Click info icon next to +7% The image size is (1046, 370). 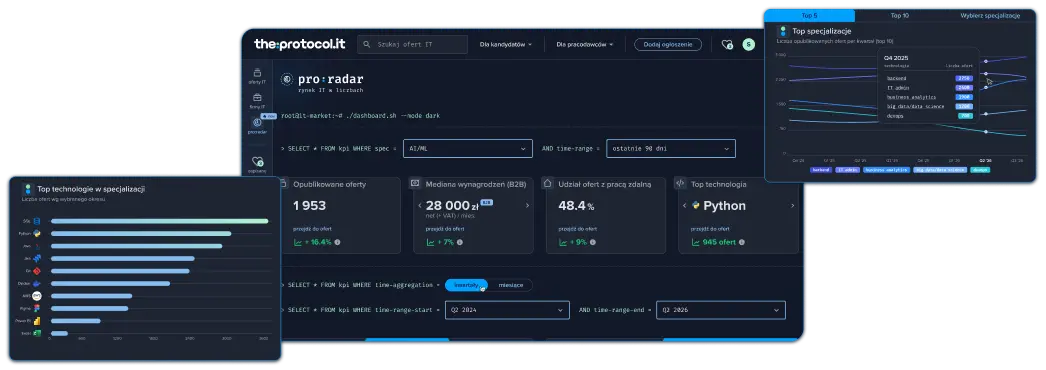(x=460, y=242)
